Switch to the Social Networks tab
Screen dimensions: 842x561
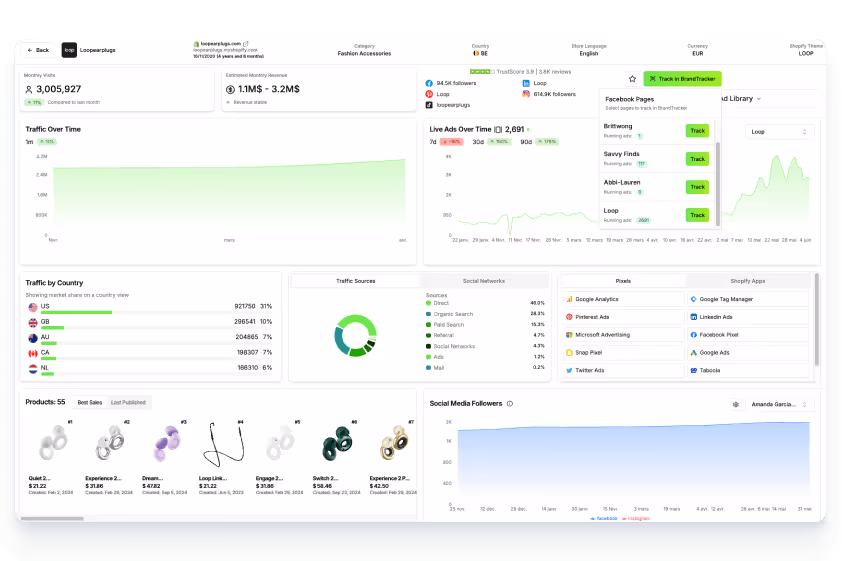pos(484,281)
